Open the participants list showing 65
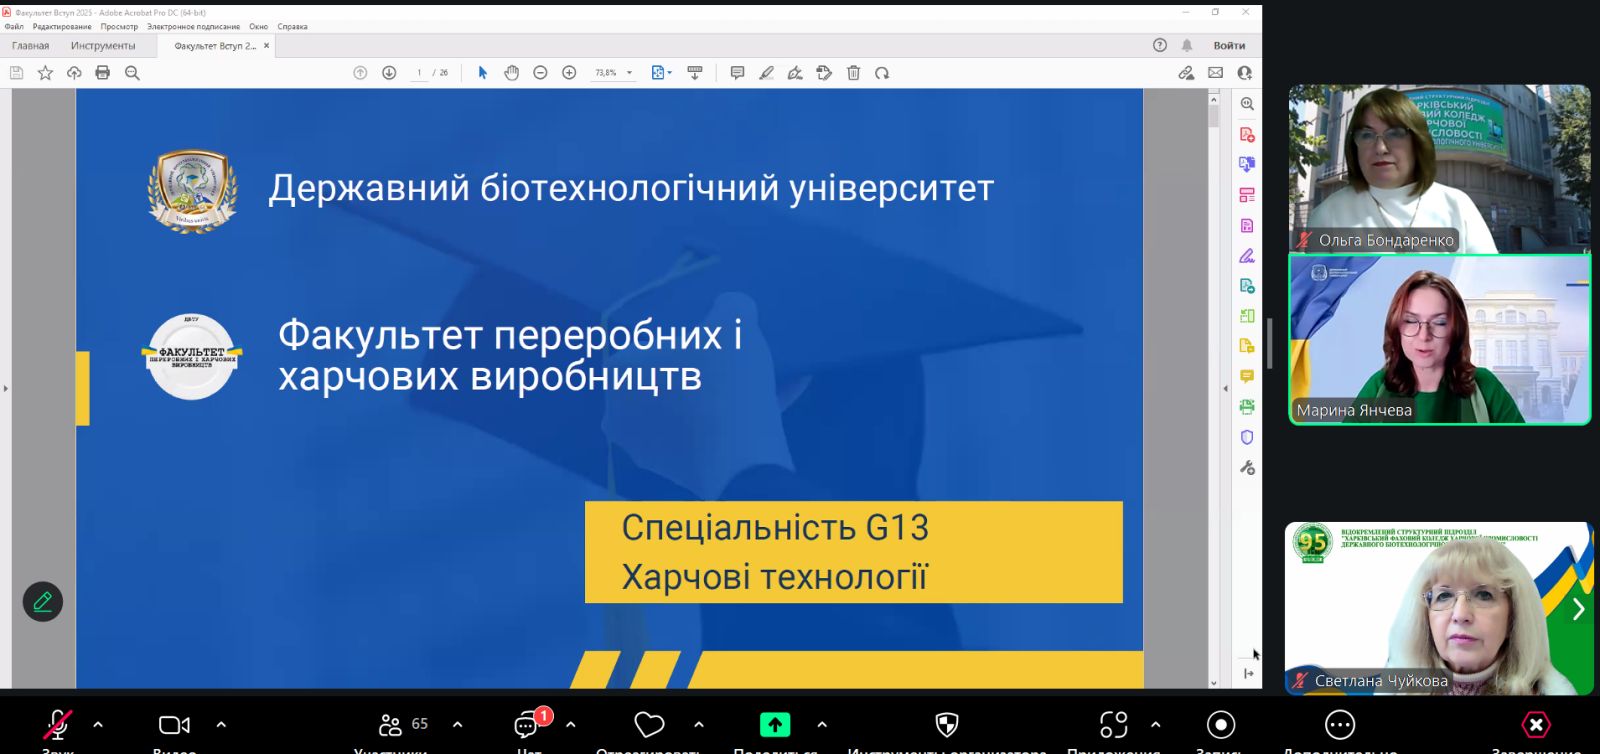1600x754 pixels. click(x=404, y=725)
